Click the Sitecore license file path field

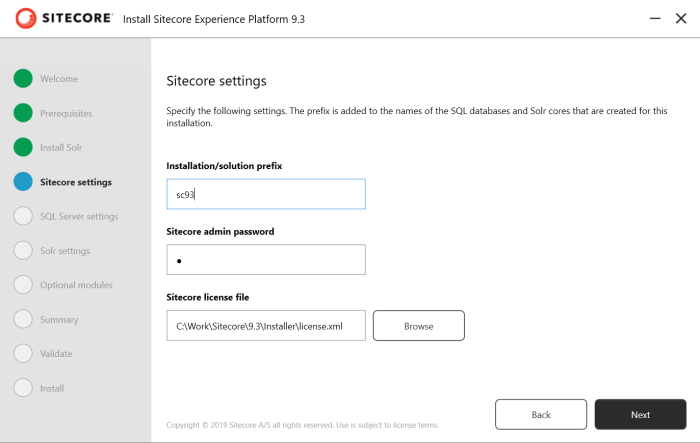pos(266,326)
